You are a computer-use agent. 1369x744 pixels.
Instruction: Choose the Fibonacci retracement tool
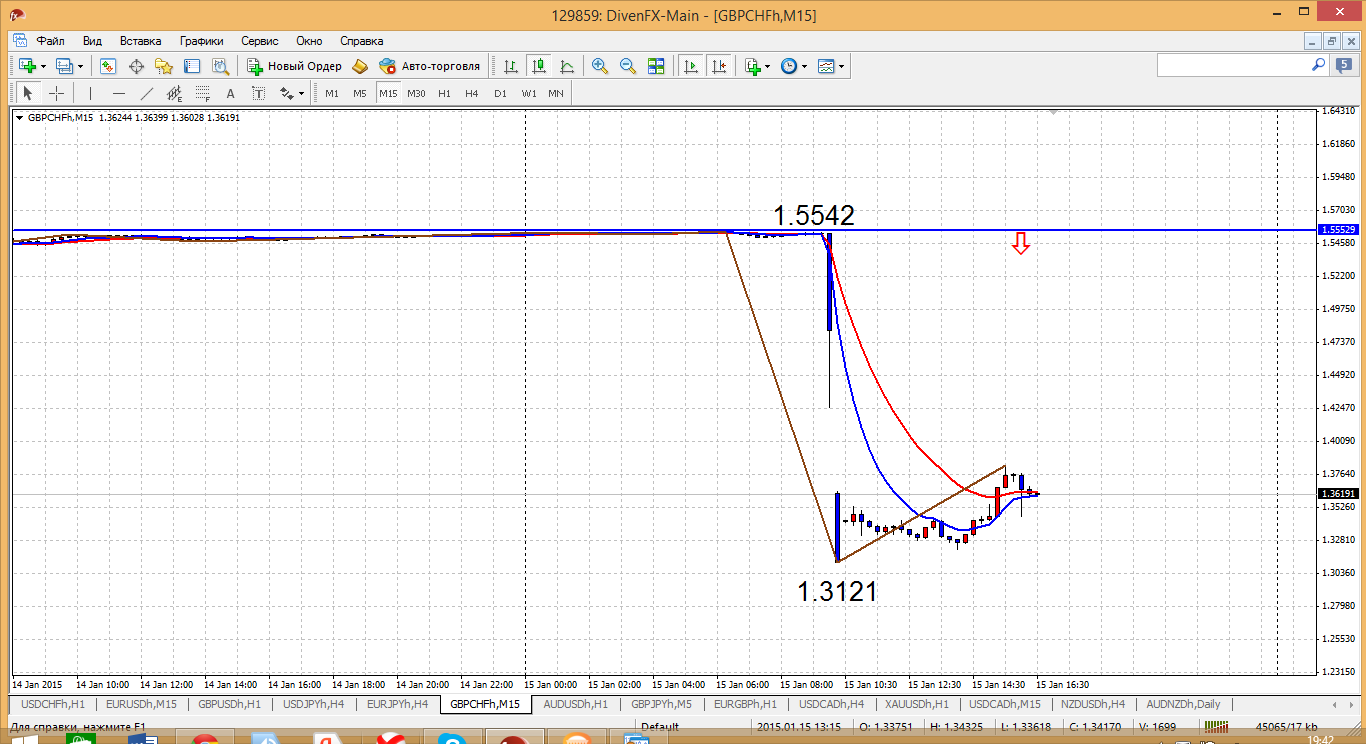tap(203, 93)
